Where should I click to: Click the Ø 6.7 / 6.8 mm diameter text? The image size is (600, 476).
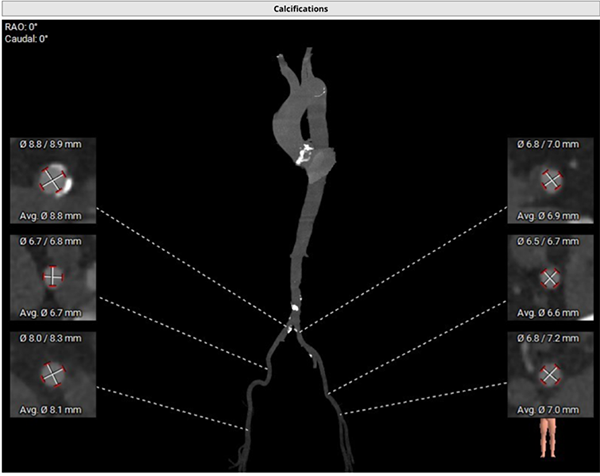51,241
